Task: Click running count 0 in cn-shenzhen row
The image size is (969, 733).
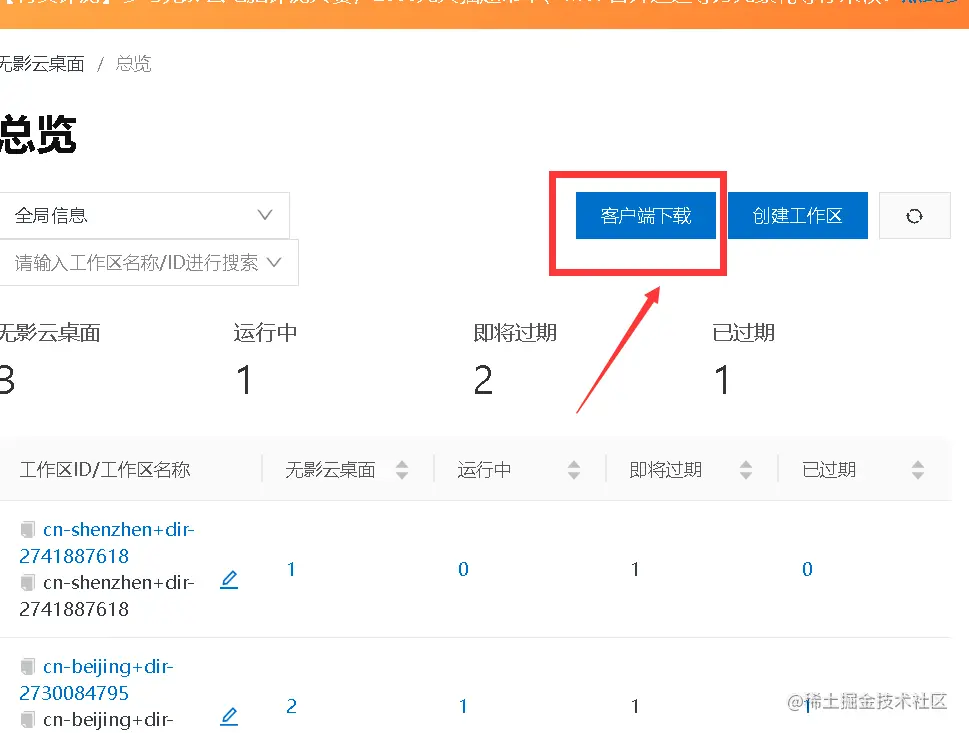Action: point(463,569)
